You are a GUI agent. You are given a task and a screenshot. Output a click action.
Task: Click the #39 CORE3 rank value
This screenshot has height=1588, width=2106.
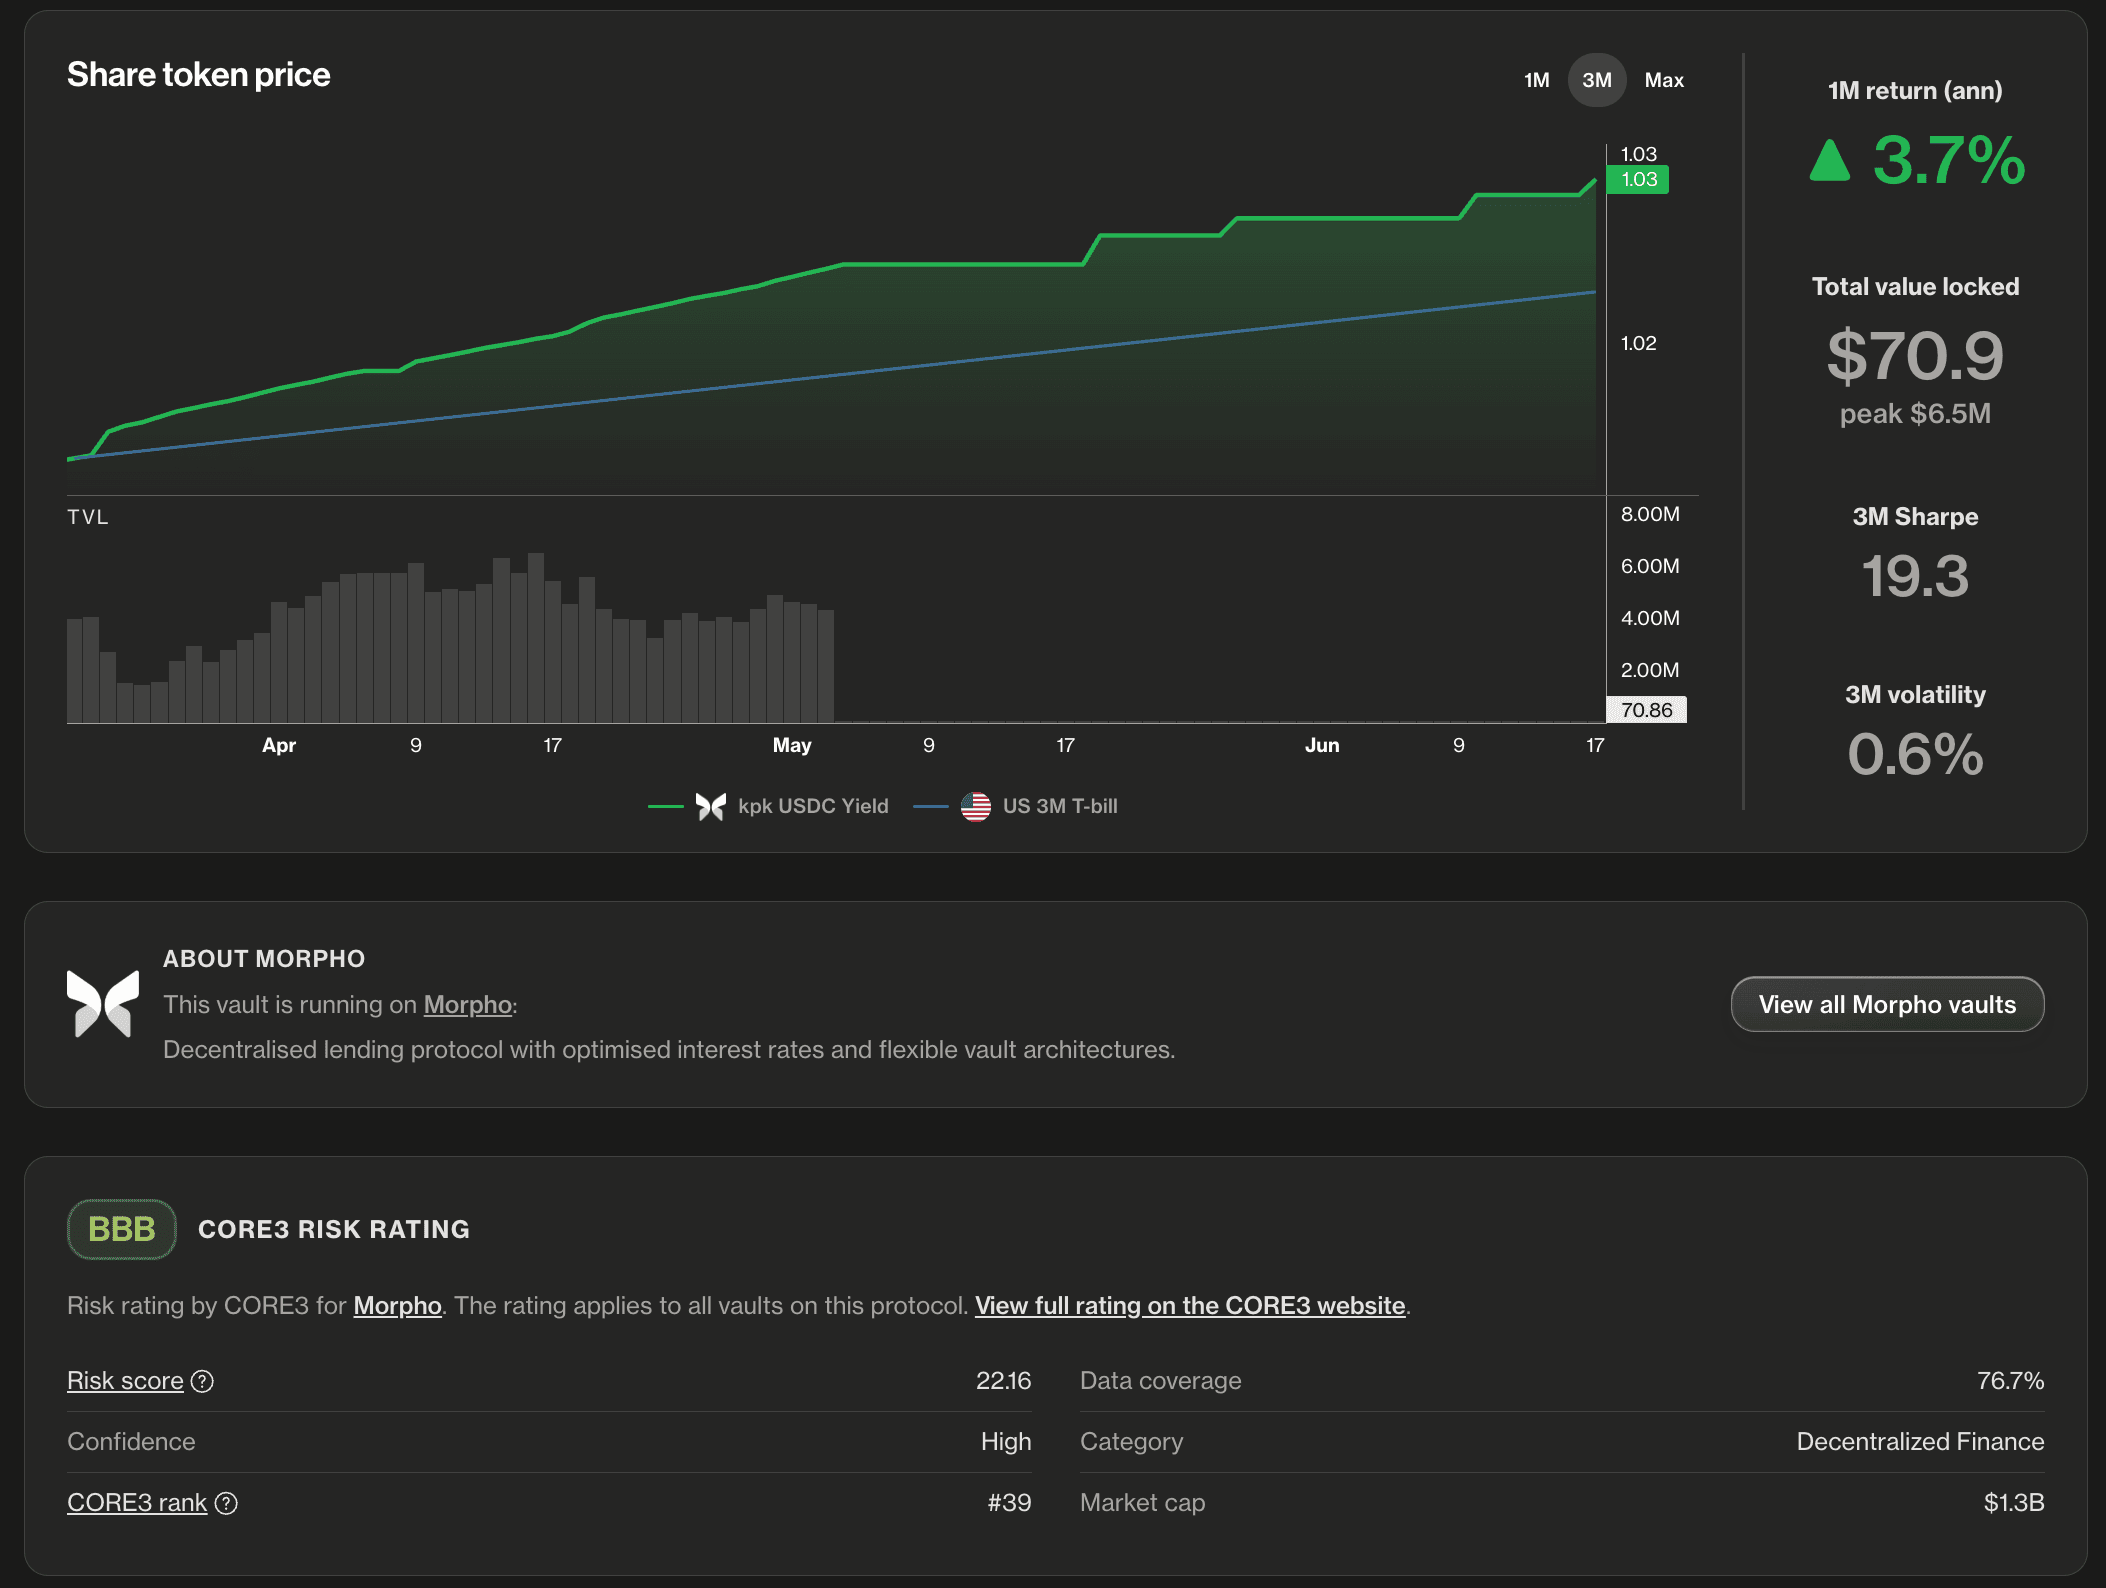(1009, 1503)
